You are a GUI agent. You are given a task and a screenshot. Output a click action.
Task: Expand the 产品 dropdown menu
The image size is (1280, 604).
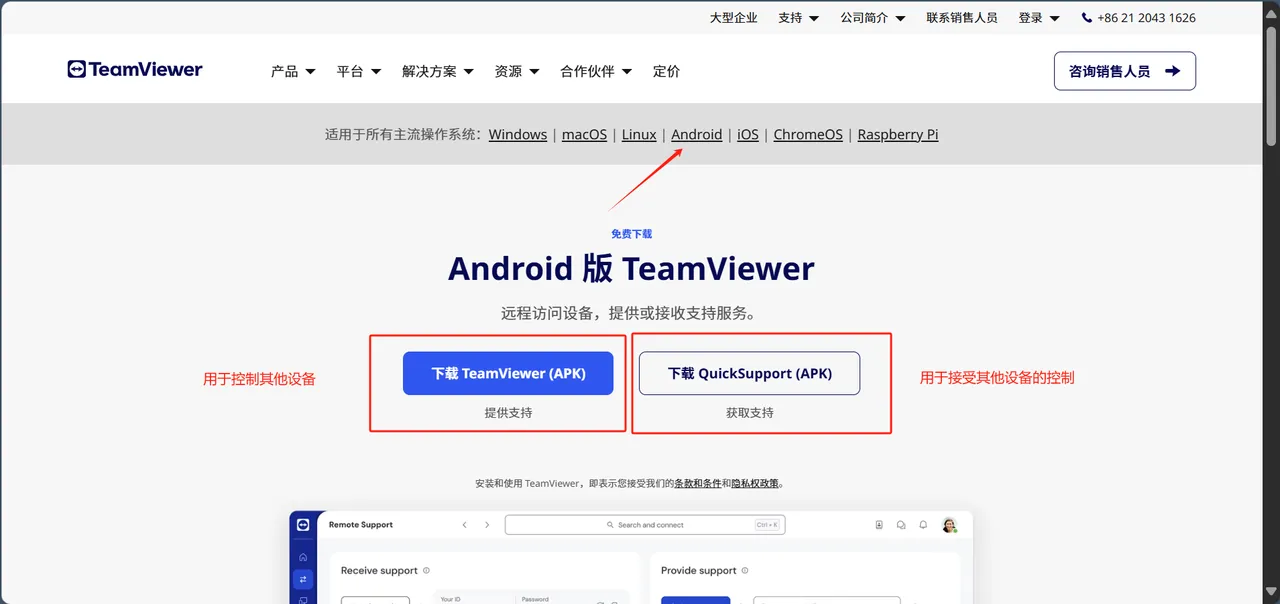tap(293, 71)
